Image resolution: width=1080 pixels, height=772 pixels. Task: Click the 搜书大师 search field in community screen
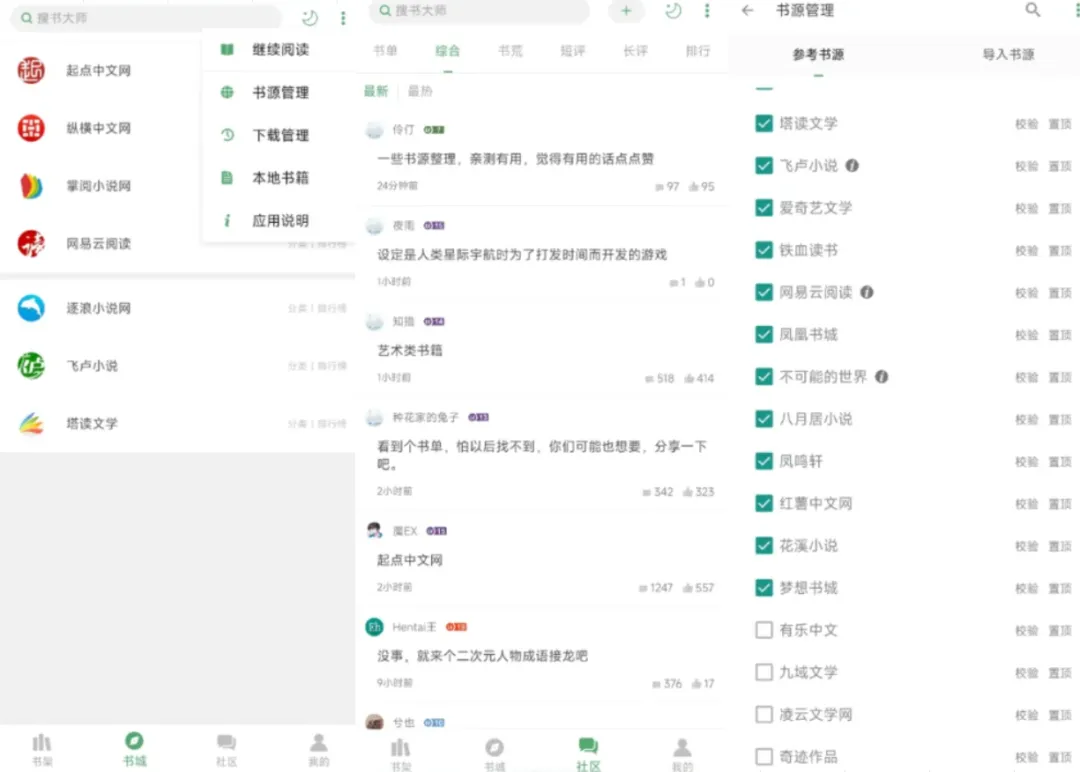(479, 10)
